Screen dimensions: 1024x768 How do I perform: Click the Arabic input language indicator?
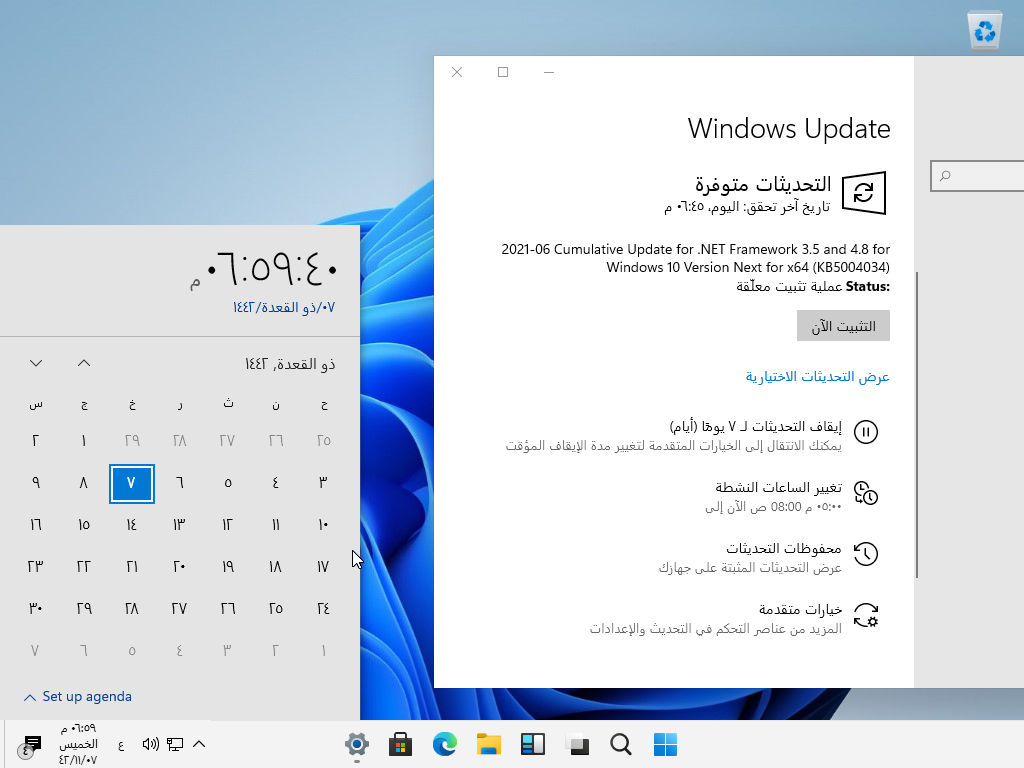tap(121, 744)
